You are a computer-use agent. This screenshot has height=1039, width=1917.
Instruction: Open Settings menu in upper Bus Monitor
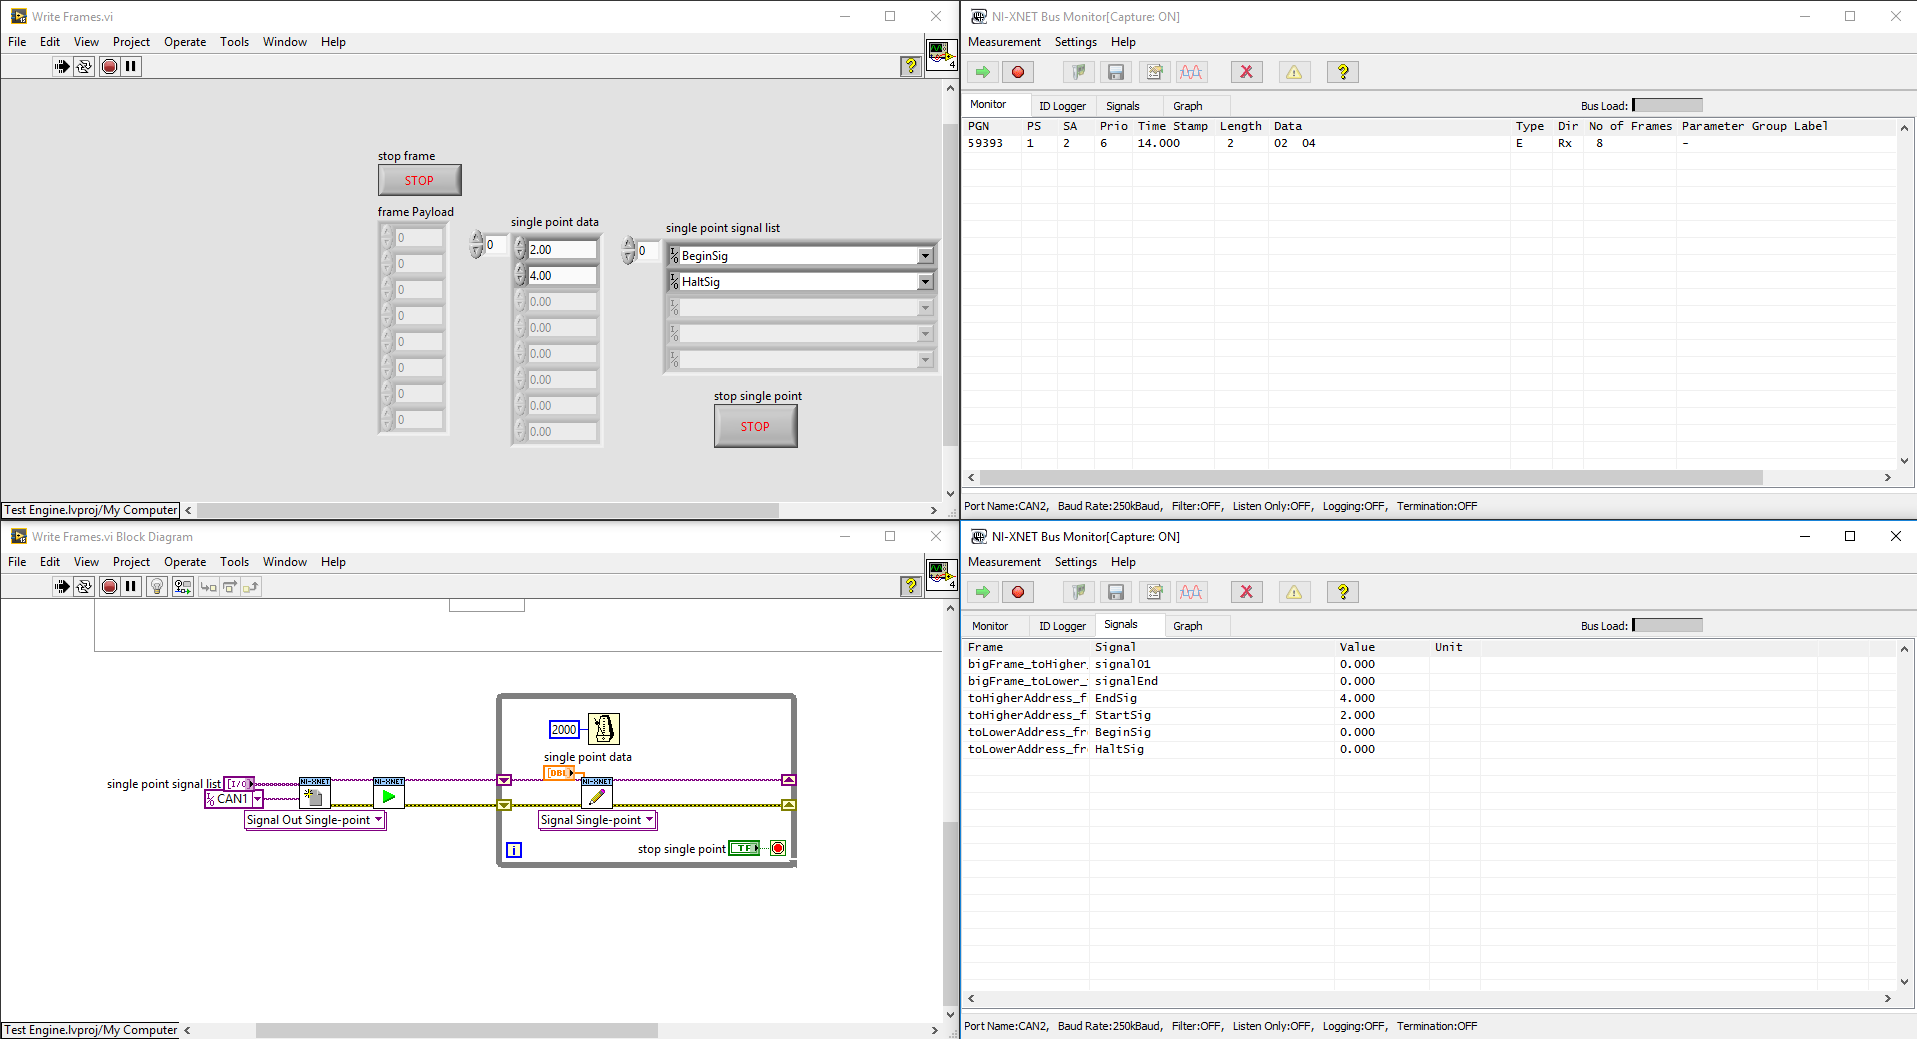pyautogui.click(x=1075, y=42)
